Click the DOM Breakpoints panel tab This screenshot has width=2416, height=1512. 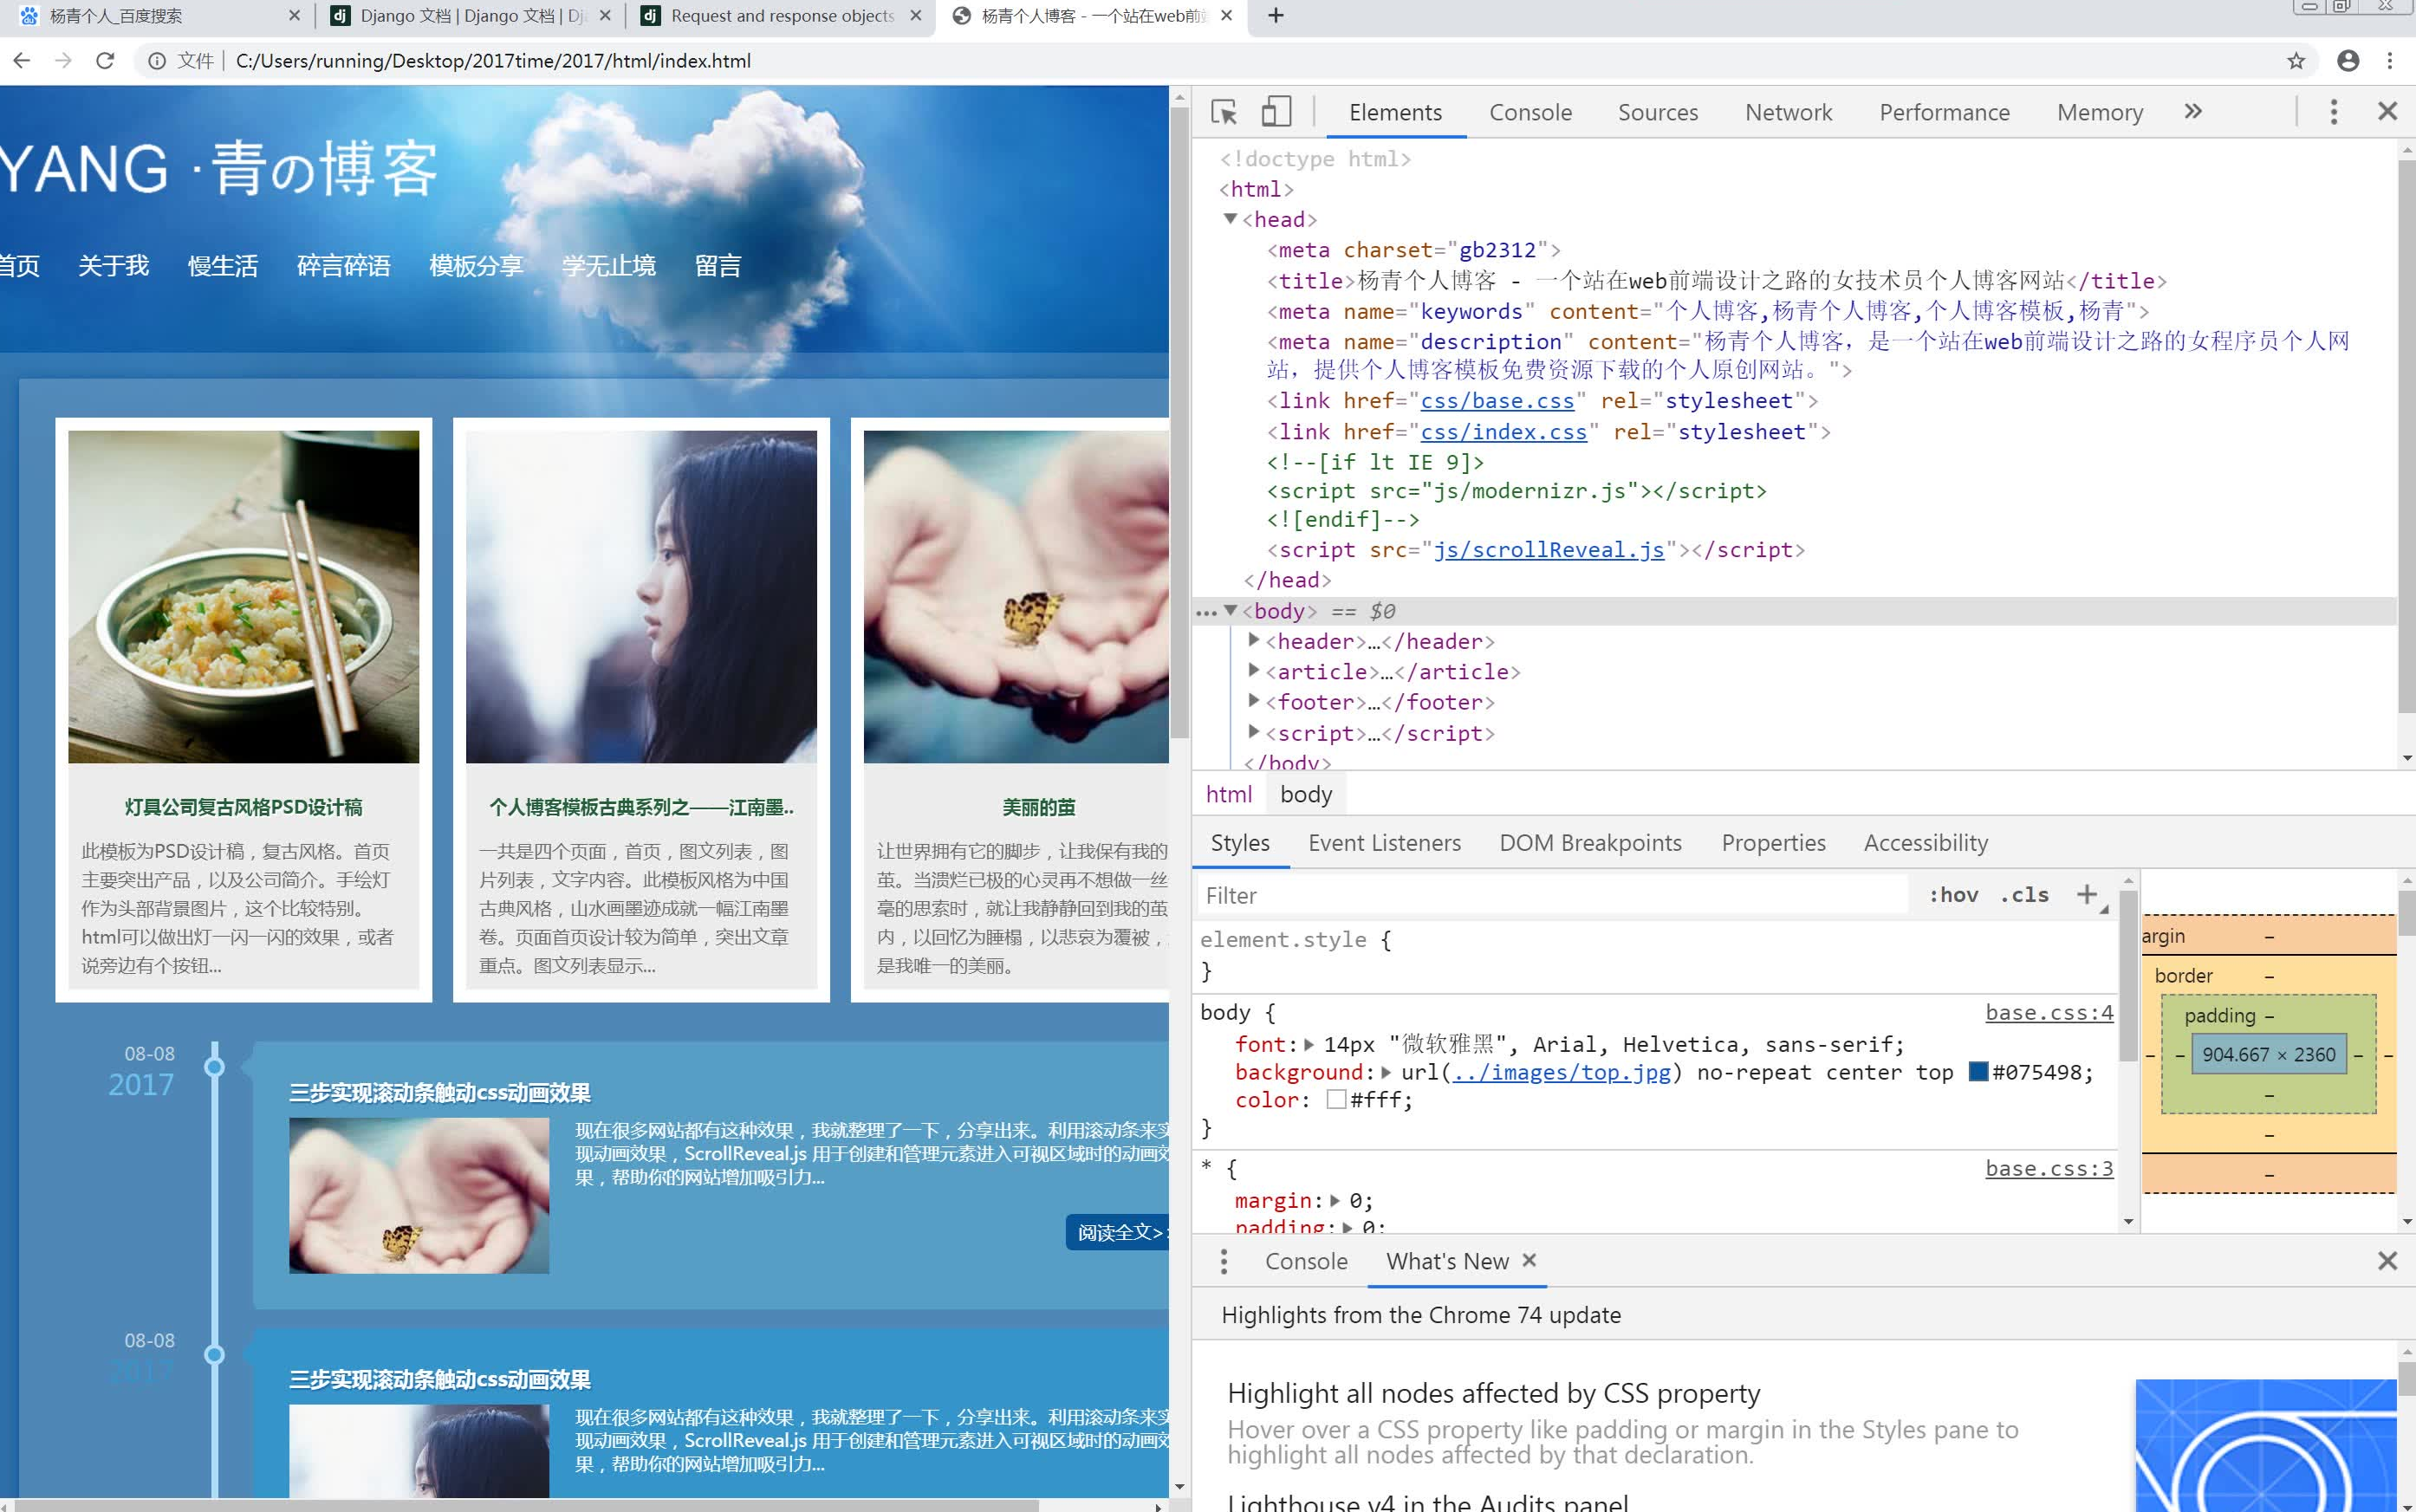(x=1590, y=843)
